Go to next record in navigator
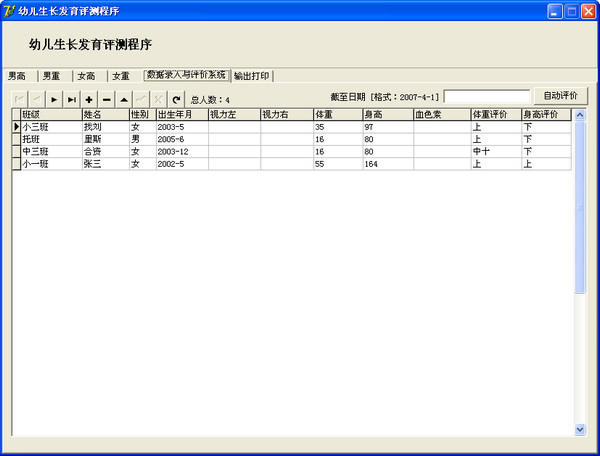 pos(54,99)
